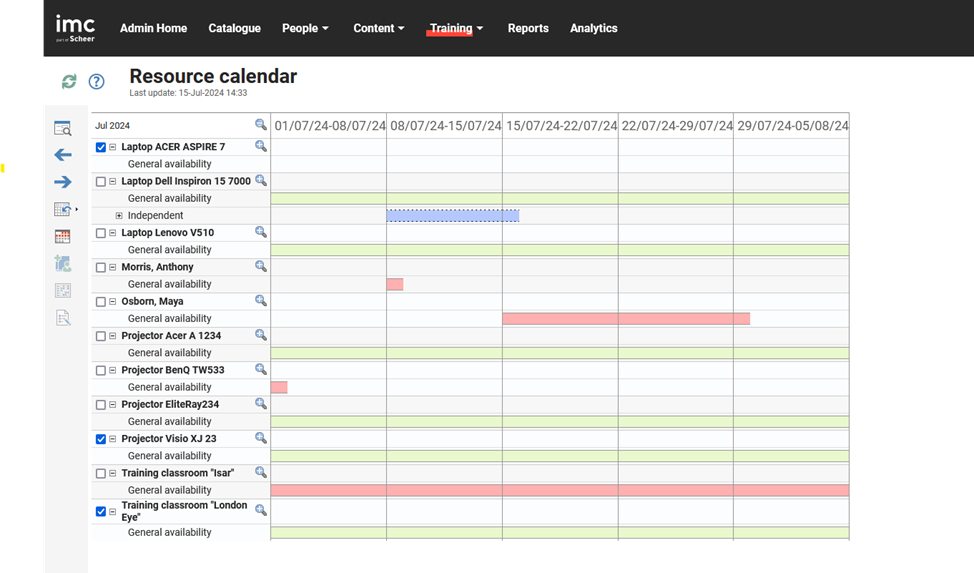This screenshot has width=974, height=573.
Task: Click the left arrow to go back
Action: tap(62, 155)
